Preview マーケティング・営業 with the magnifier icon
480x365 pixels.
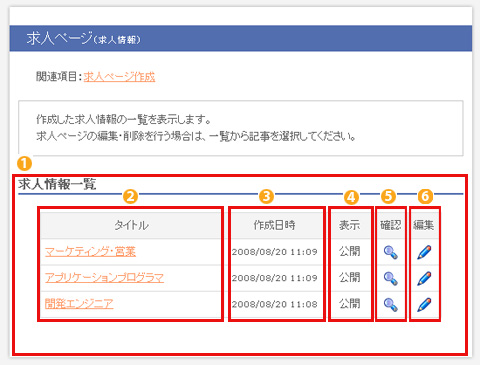click(390, 252)
